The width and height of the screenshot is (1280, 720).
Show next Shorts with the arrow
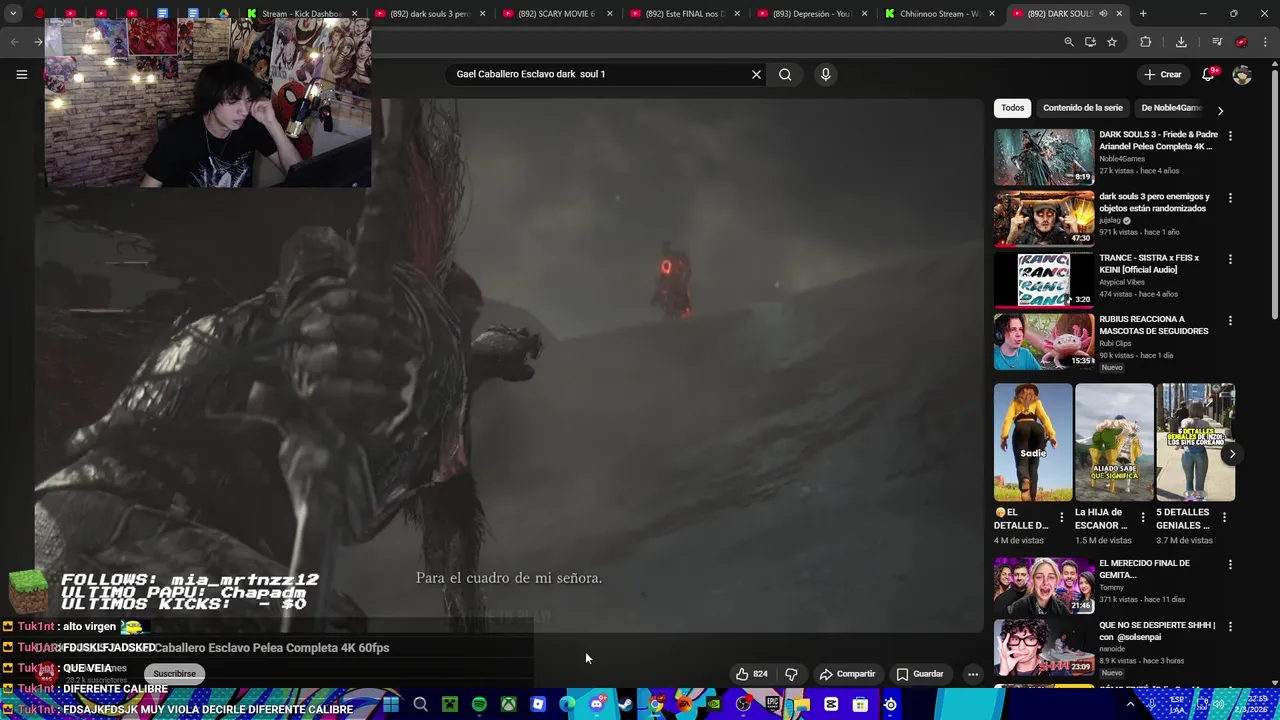1232,454
